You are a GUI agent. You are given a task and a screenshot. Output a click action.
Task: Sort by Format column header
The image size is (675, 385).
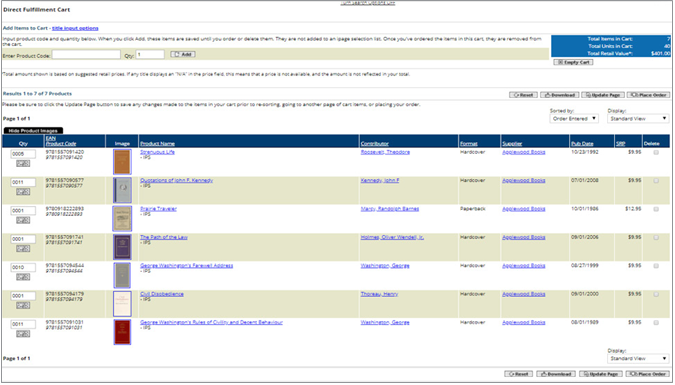pyautogui.click(x=468, y=144)
